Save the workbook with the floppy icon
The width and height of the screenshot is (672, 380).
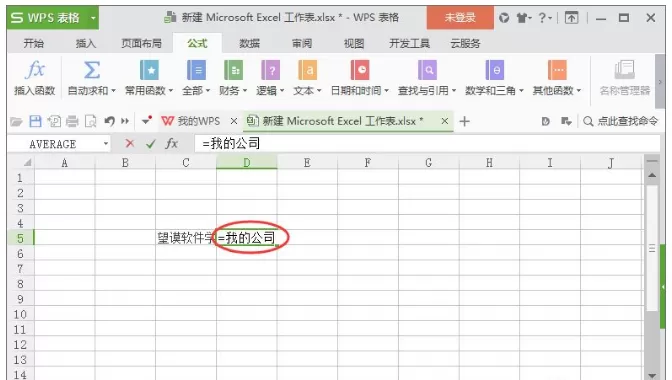(x=35, y=122)
